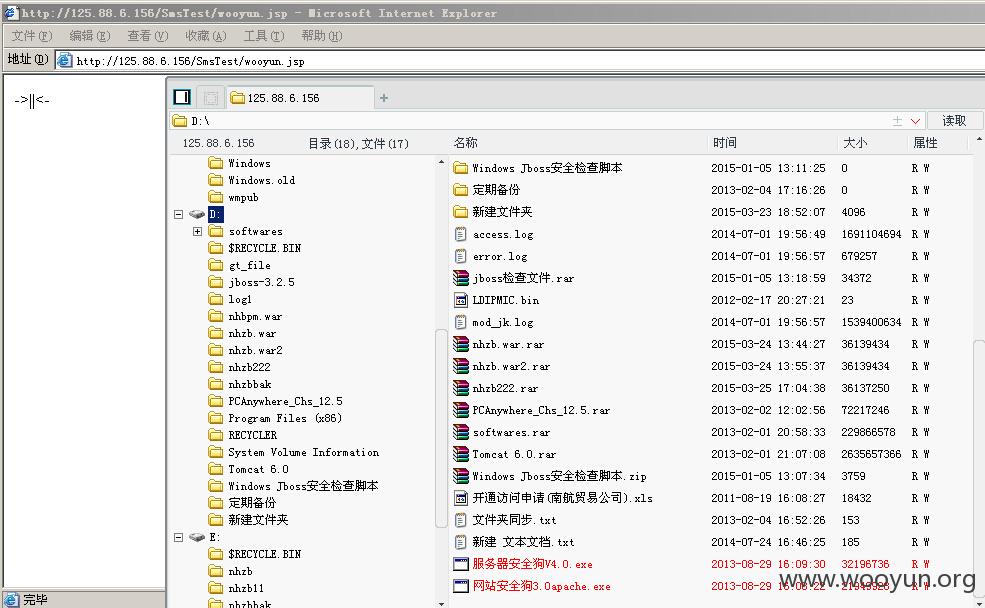This screenshot has height=608, width=985.
Task: Open the 工具(T) menu
Action: 264,36
